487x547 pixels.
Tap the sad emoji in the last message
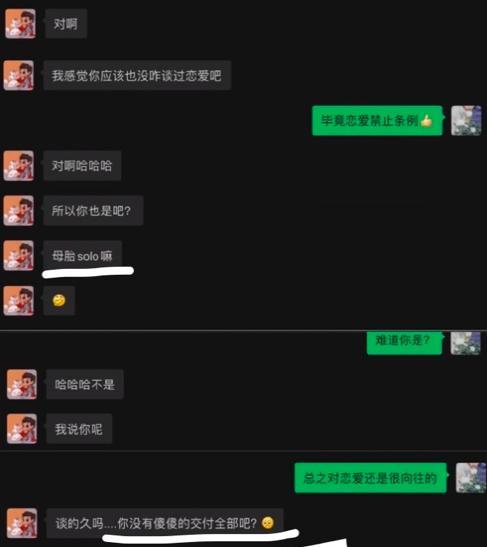pos(268,523)
